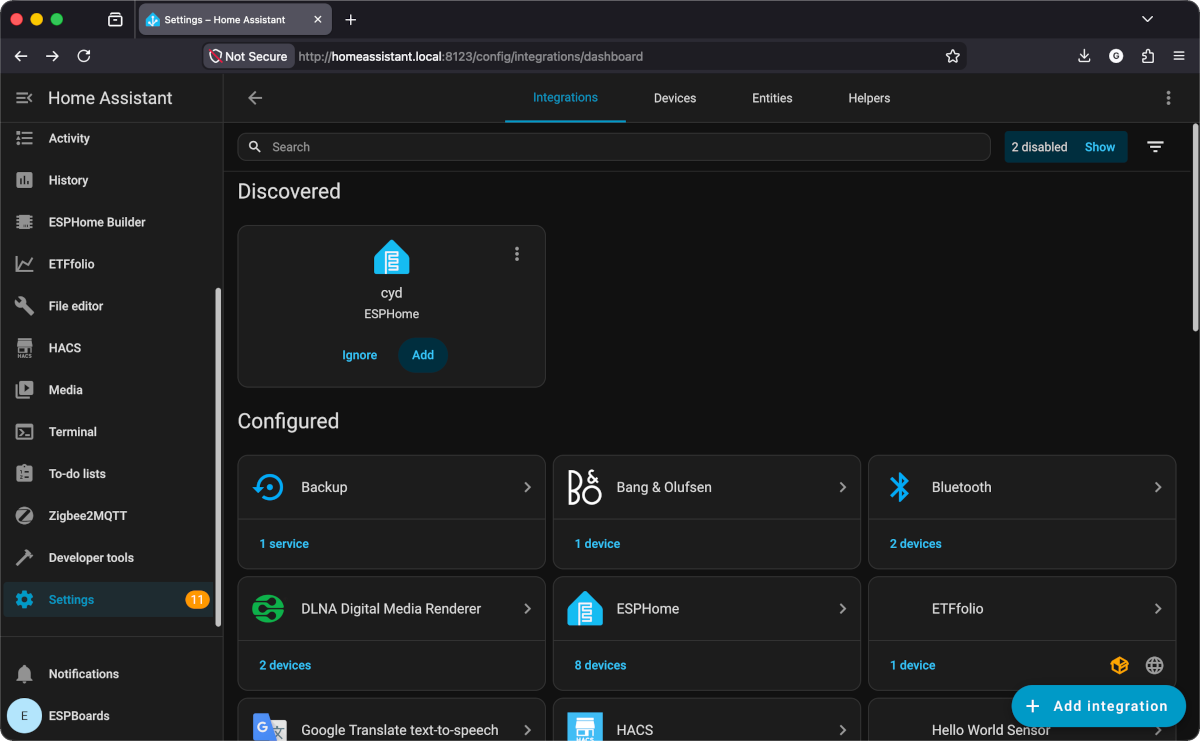Open File editor wrench icon

pos(25,306)
